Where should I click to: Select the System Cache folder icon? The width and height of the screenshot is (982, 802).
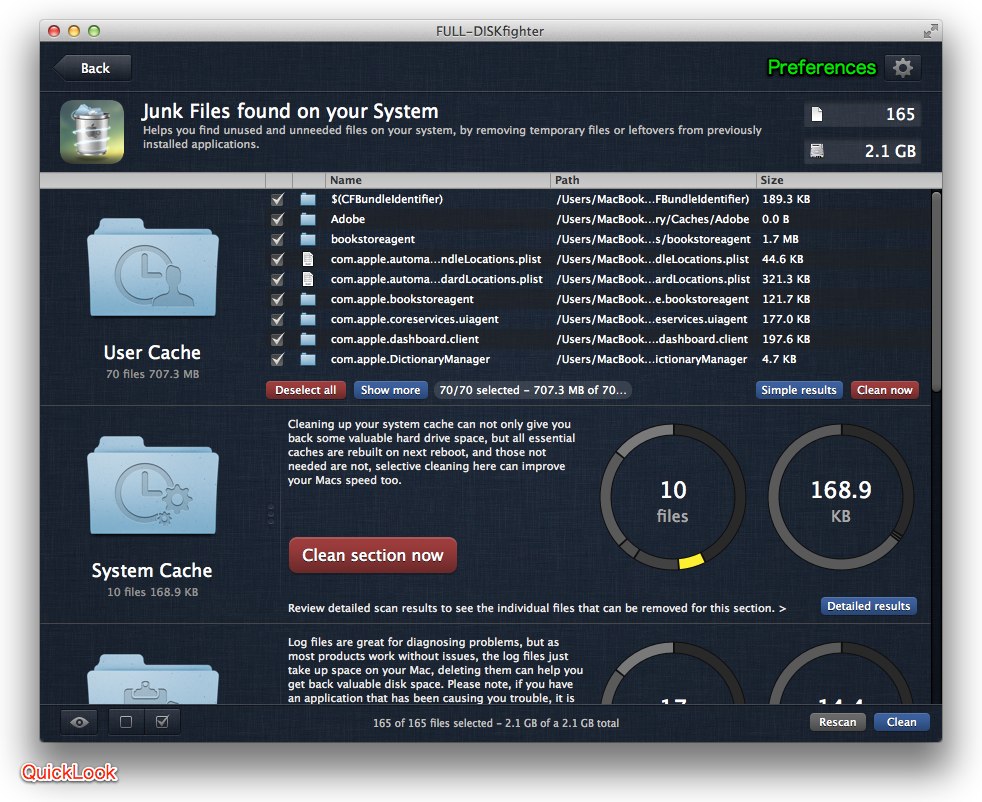(153, 485)
